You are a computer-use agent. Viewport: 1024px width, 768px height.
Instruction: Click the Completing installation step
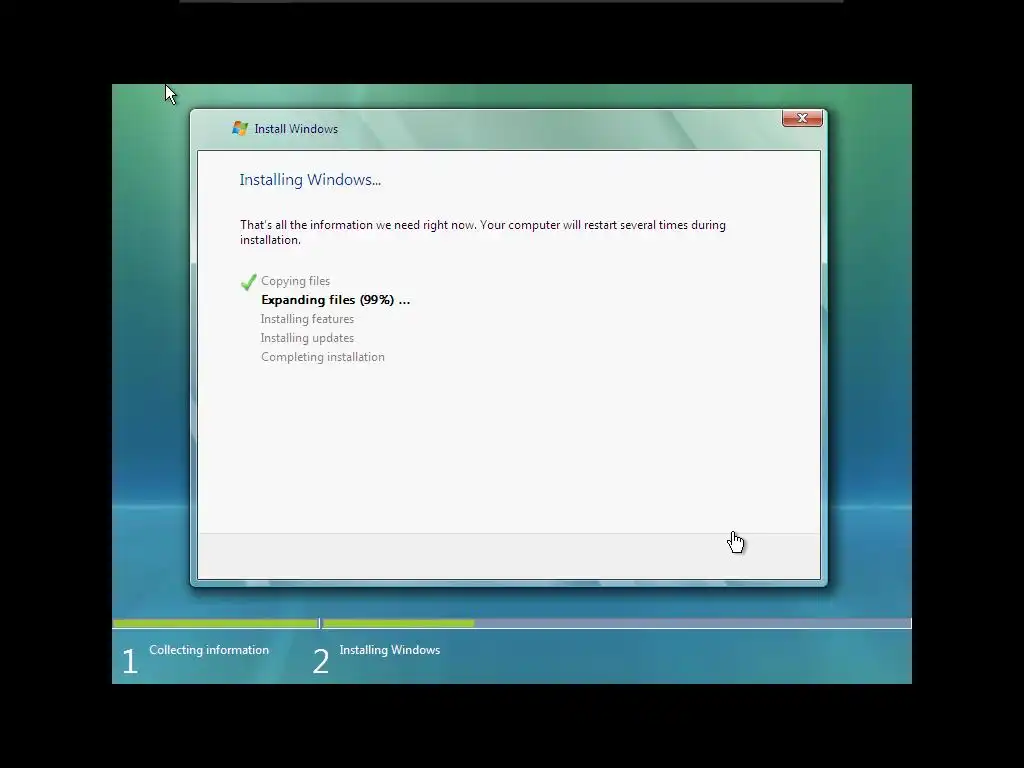tap(323, 357)
